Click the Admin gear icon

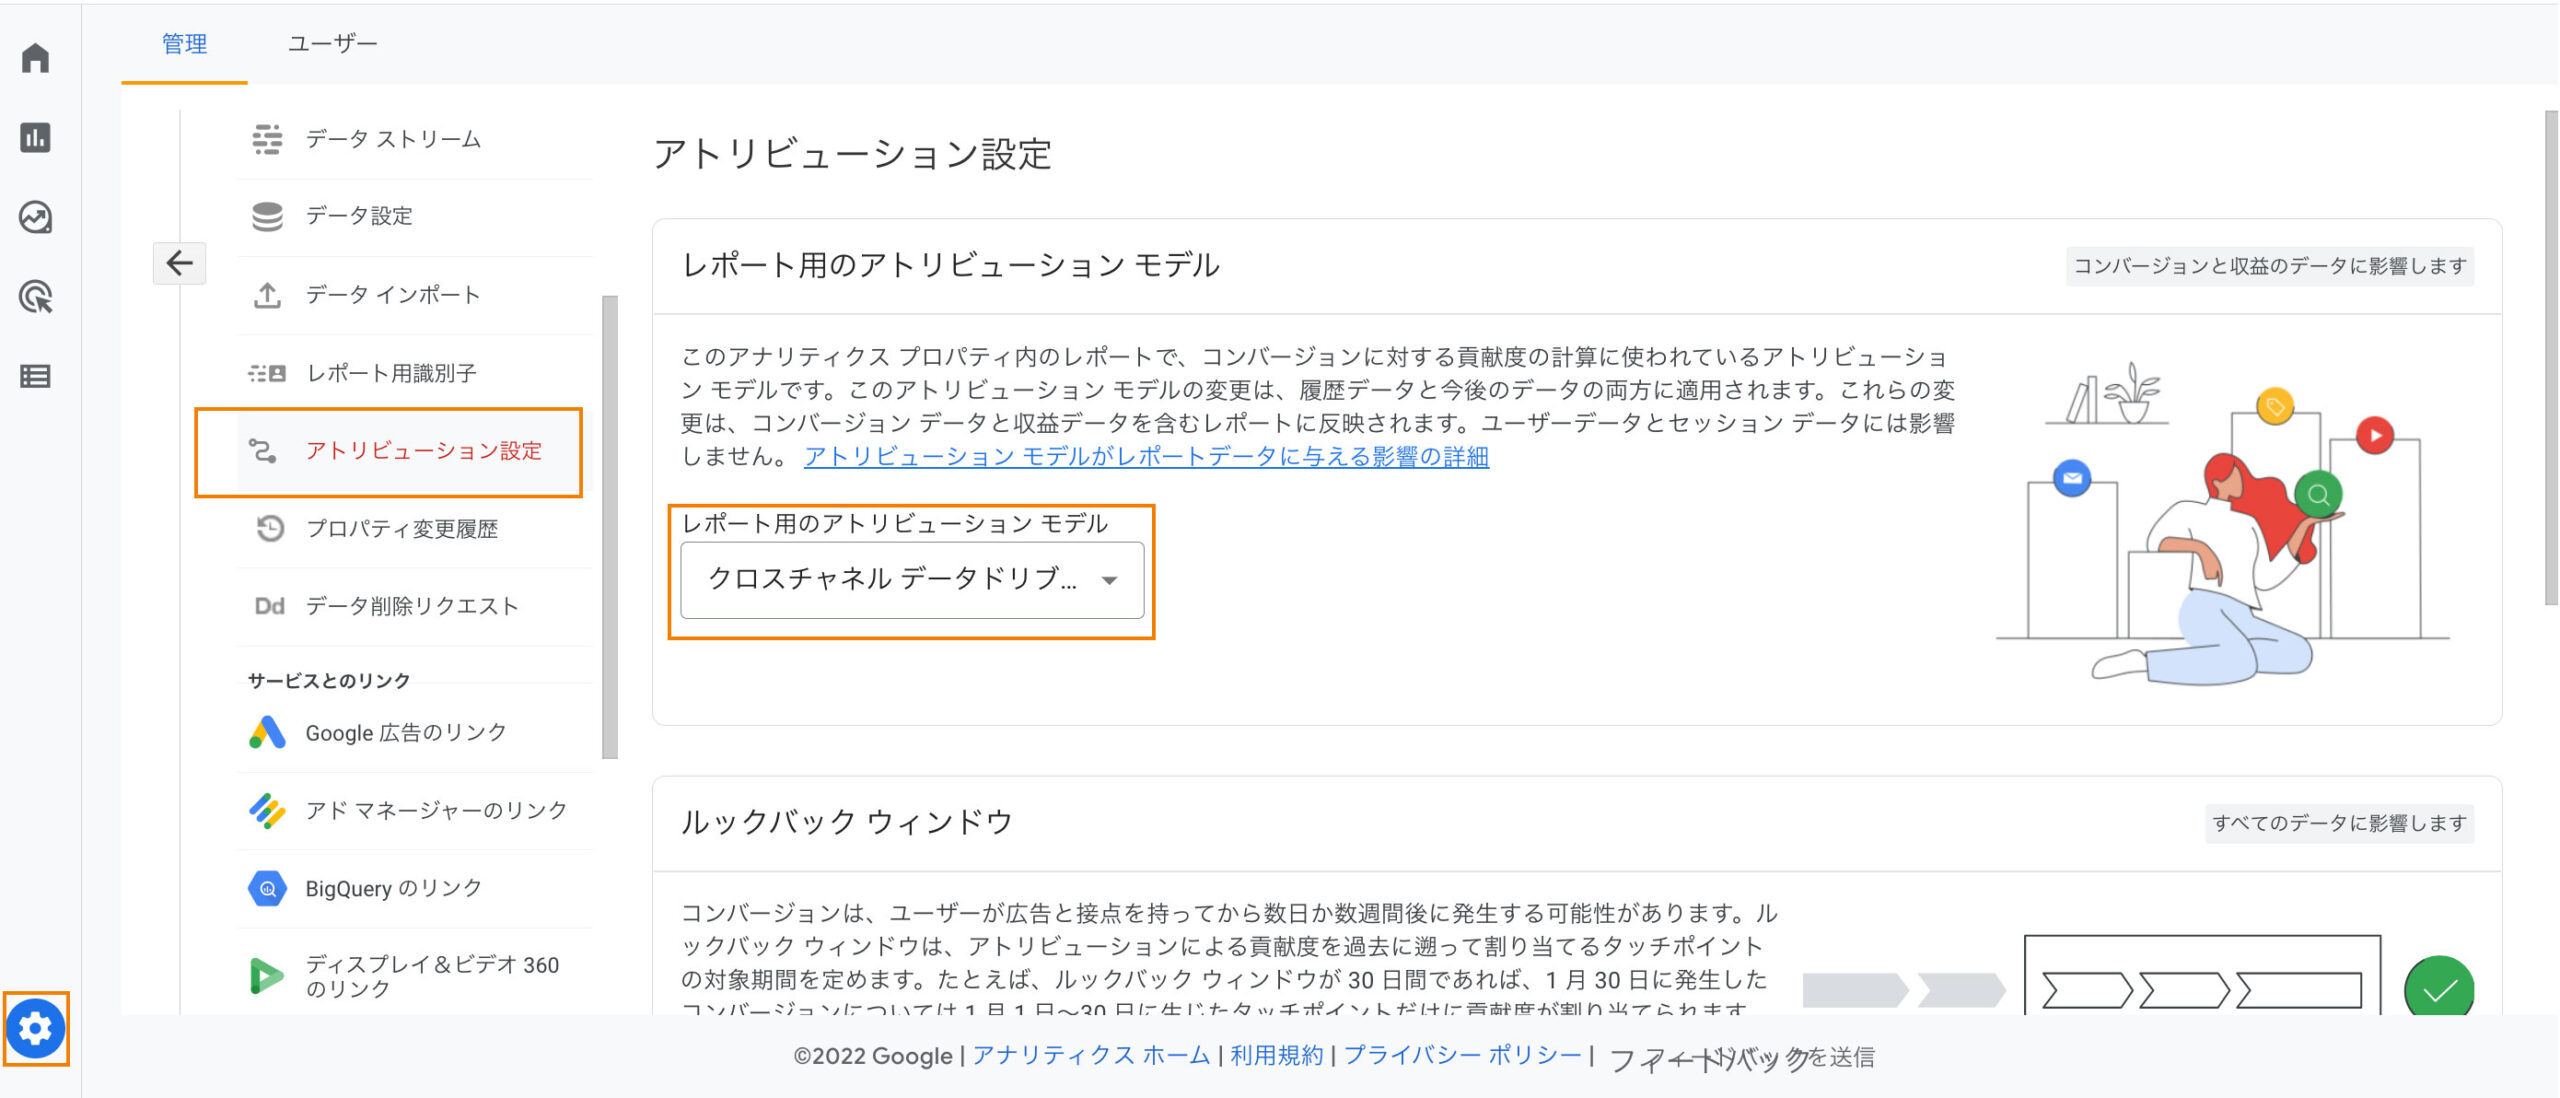(x=36, y=1028)
